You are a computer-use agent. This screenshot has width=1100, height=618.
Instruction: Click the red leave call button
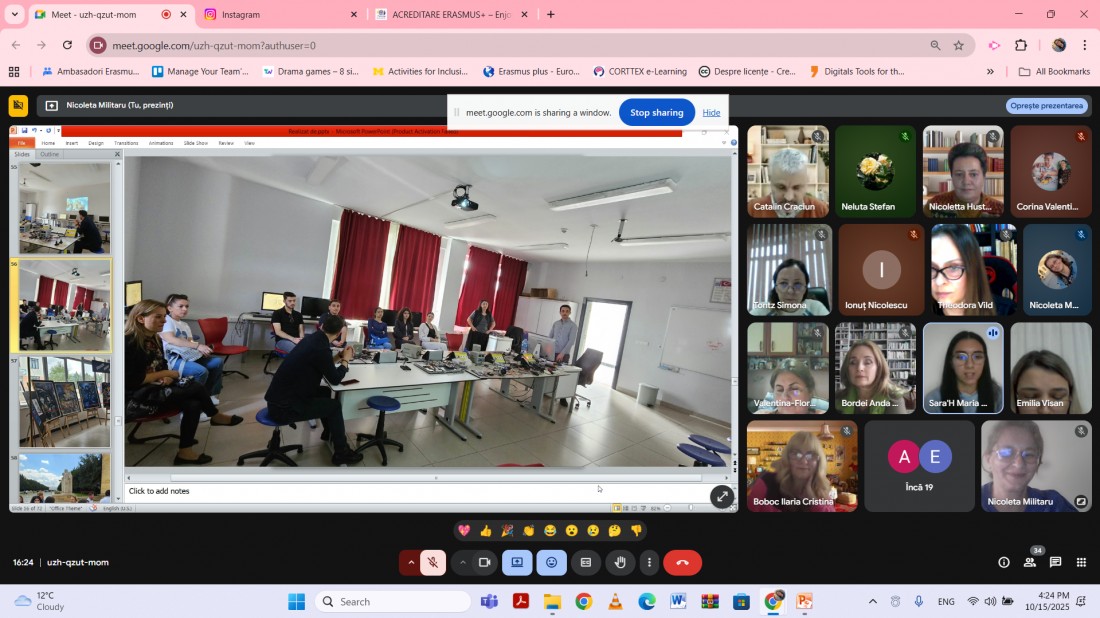click(682, 563)
